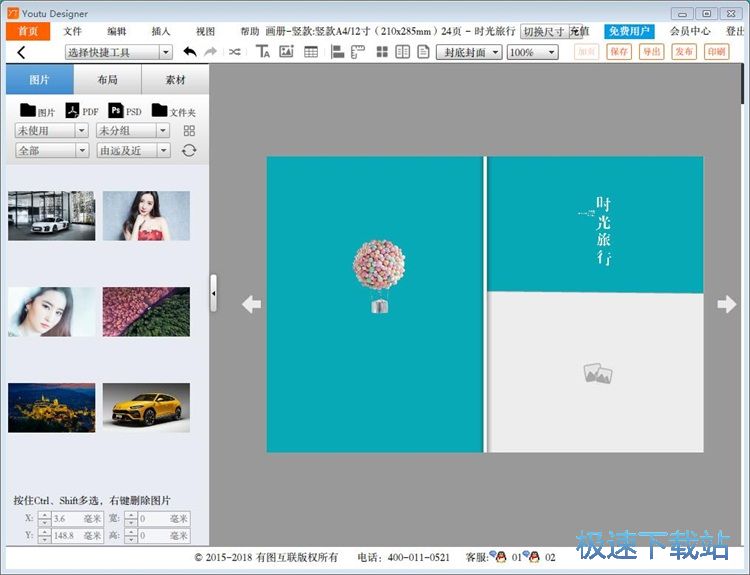This screenshot has height=575, width=750.
Task: Click the 导出 button
Action: 651,52
